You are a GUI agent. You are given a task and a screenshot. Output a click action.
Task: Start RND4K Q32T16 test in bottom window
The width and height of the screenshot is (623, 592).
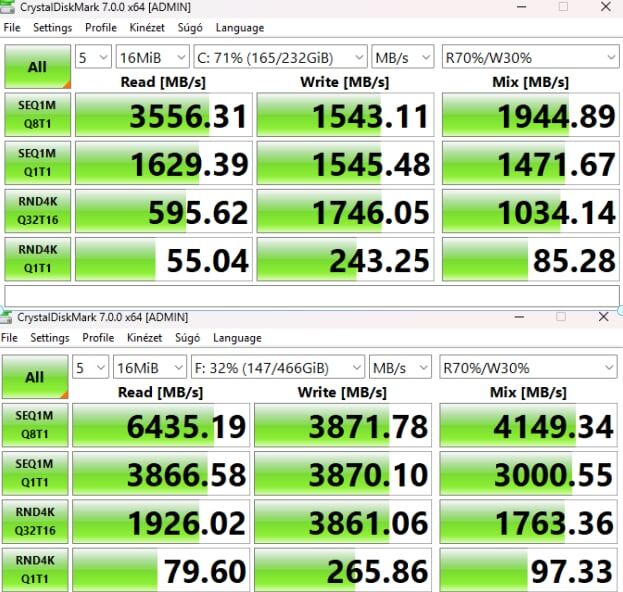pos(35,521)
